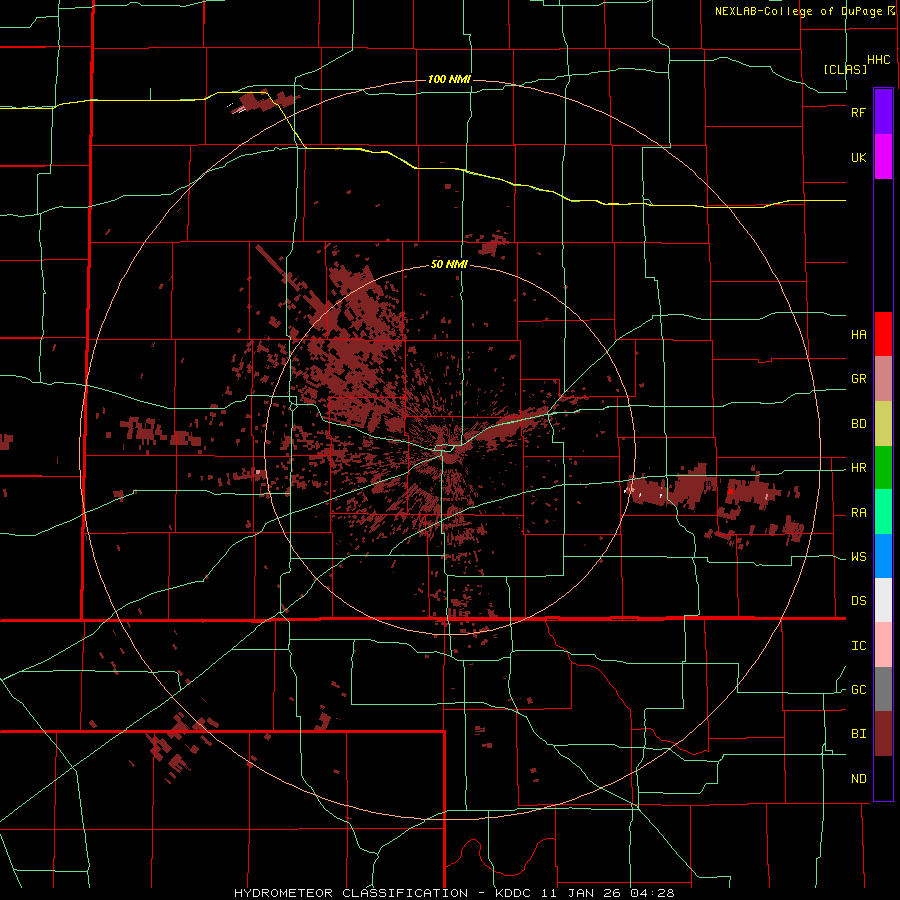
Task: Click the brown BI legend swatch
Action: pos(883,734)
